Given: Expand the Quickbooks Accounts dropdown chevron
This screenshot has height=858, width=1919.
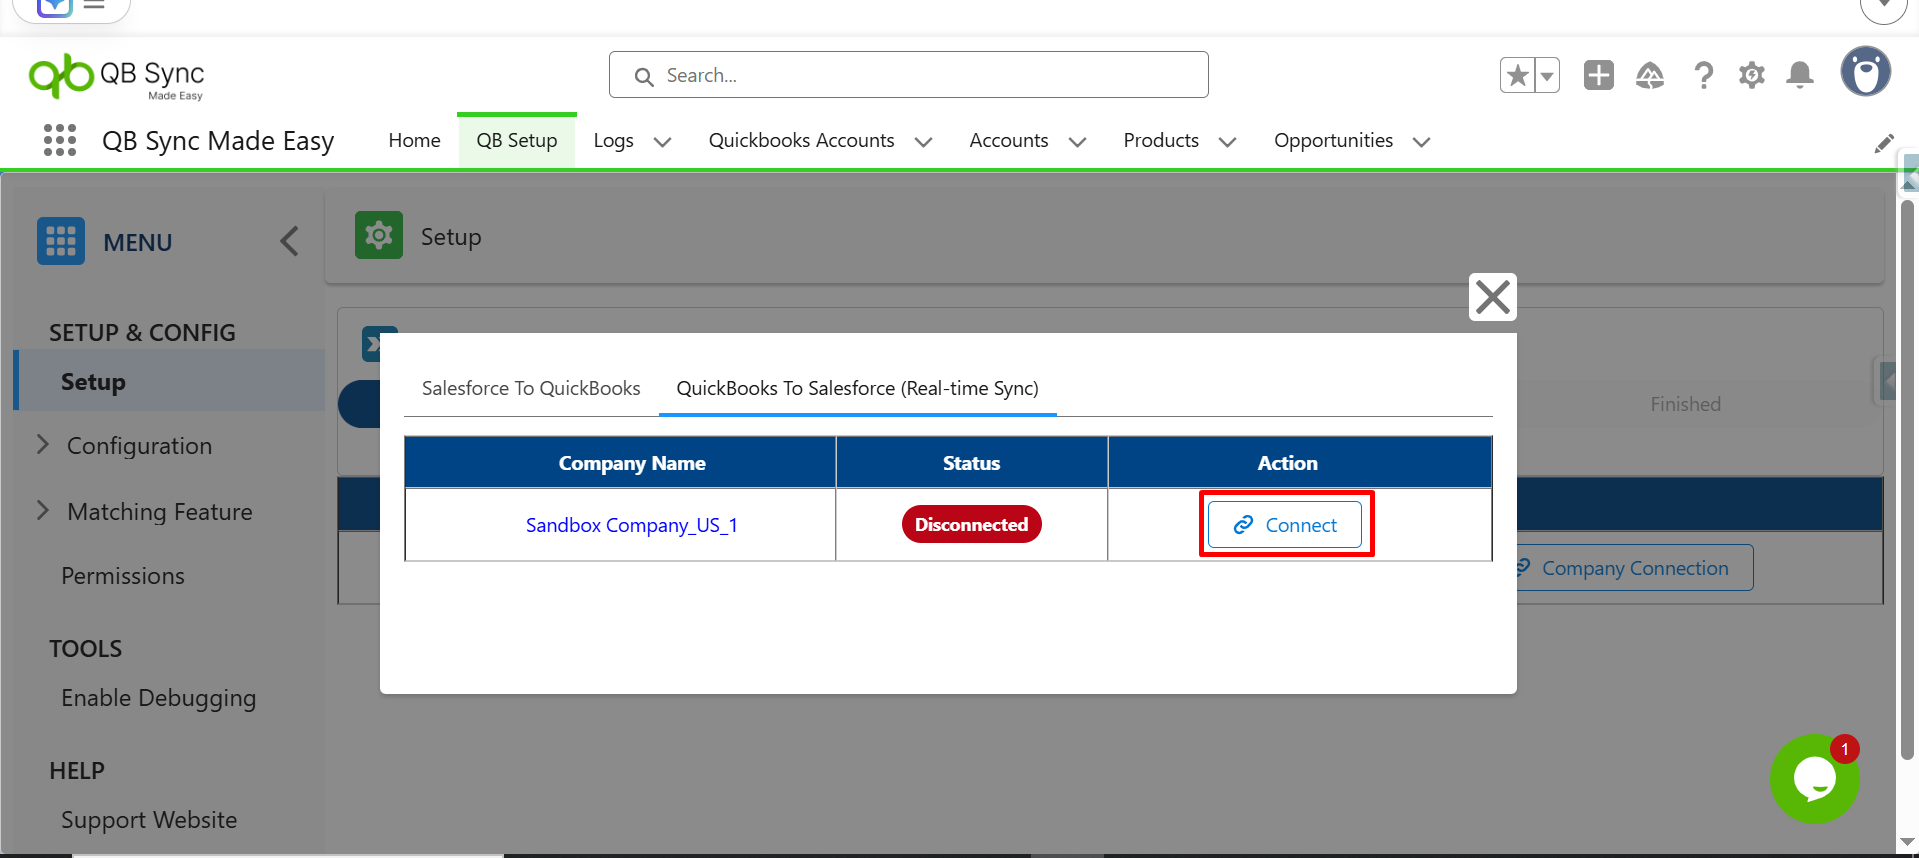Looking at the screenshot, I should (924, 142).
